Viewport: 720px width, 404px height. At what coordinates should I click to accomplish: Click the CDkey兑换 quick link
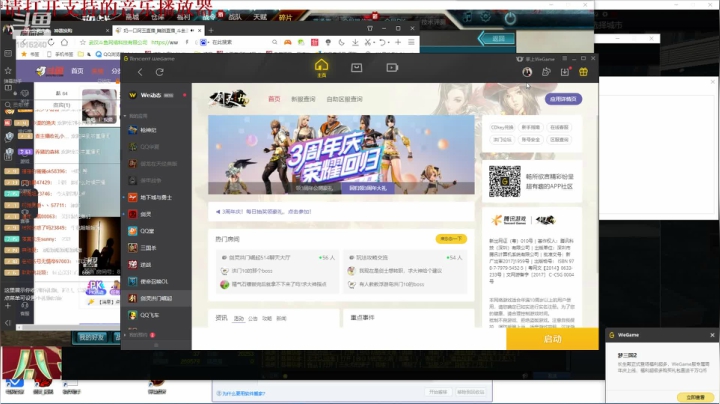click(502, 127)
